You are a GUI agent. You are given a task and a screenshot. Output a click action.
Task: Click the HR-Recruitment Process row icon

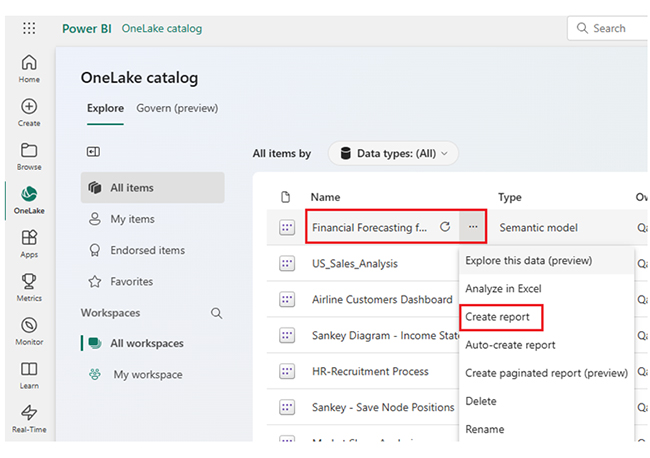287,371
